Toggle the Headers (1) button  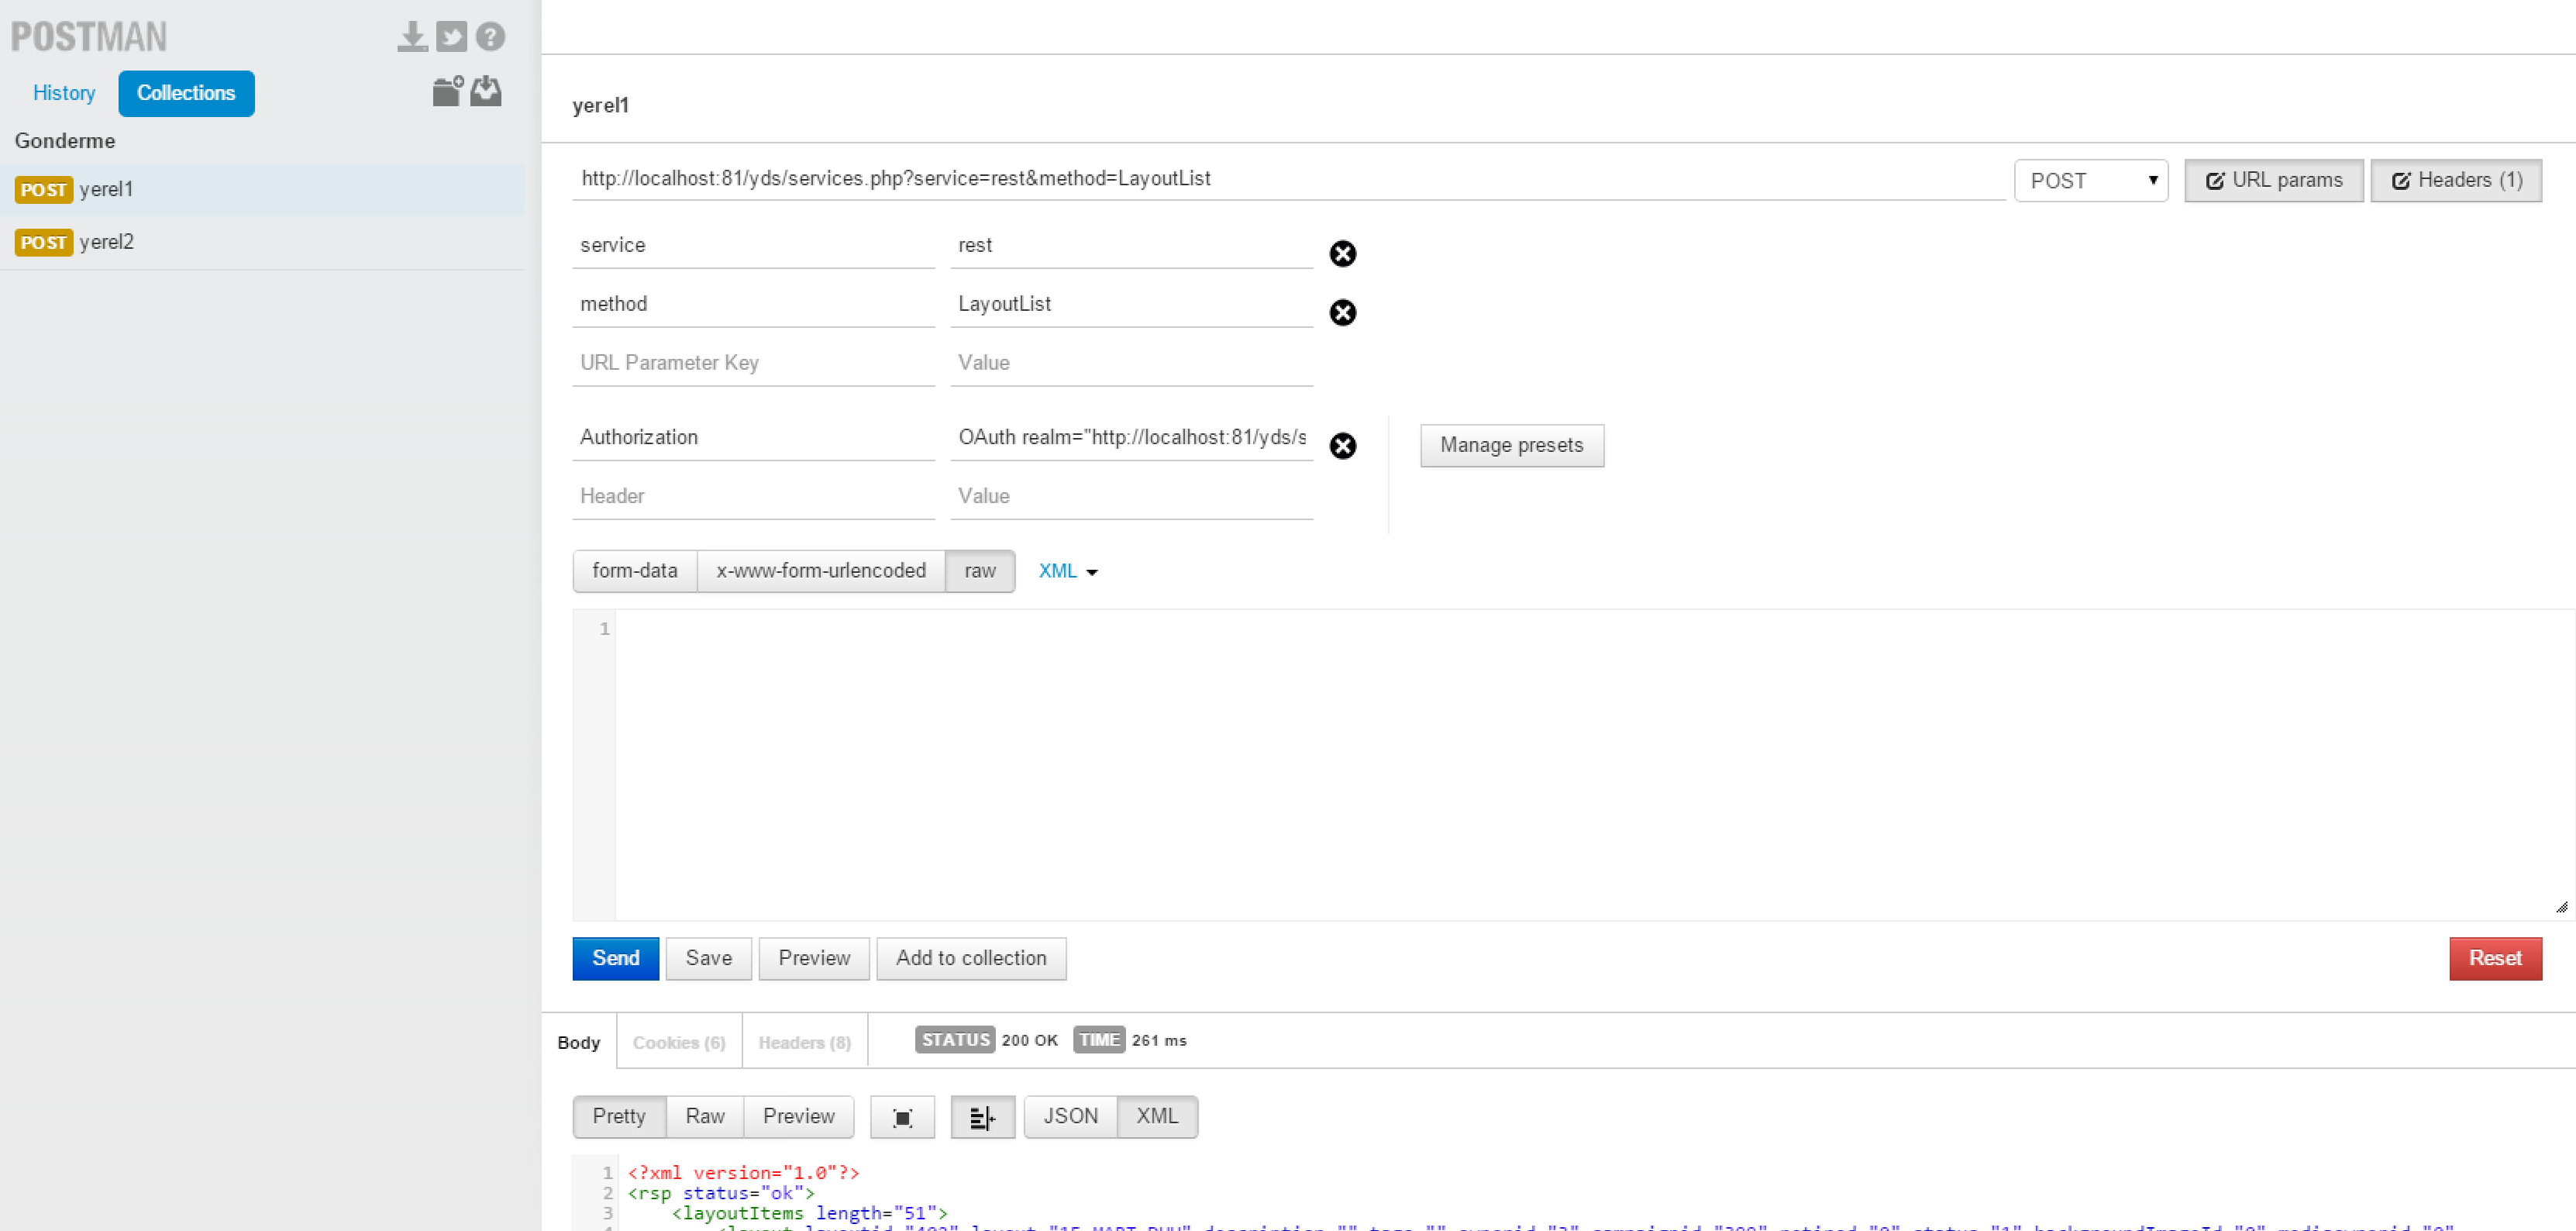(2456, 181)
